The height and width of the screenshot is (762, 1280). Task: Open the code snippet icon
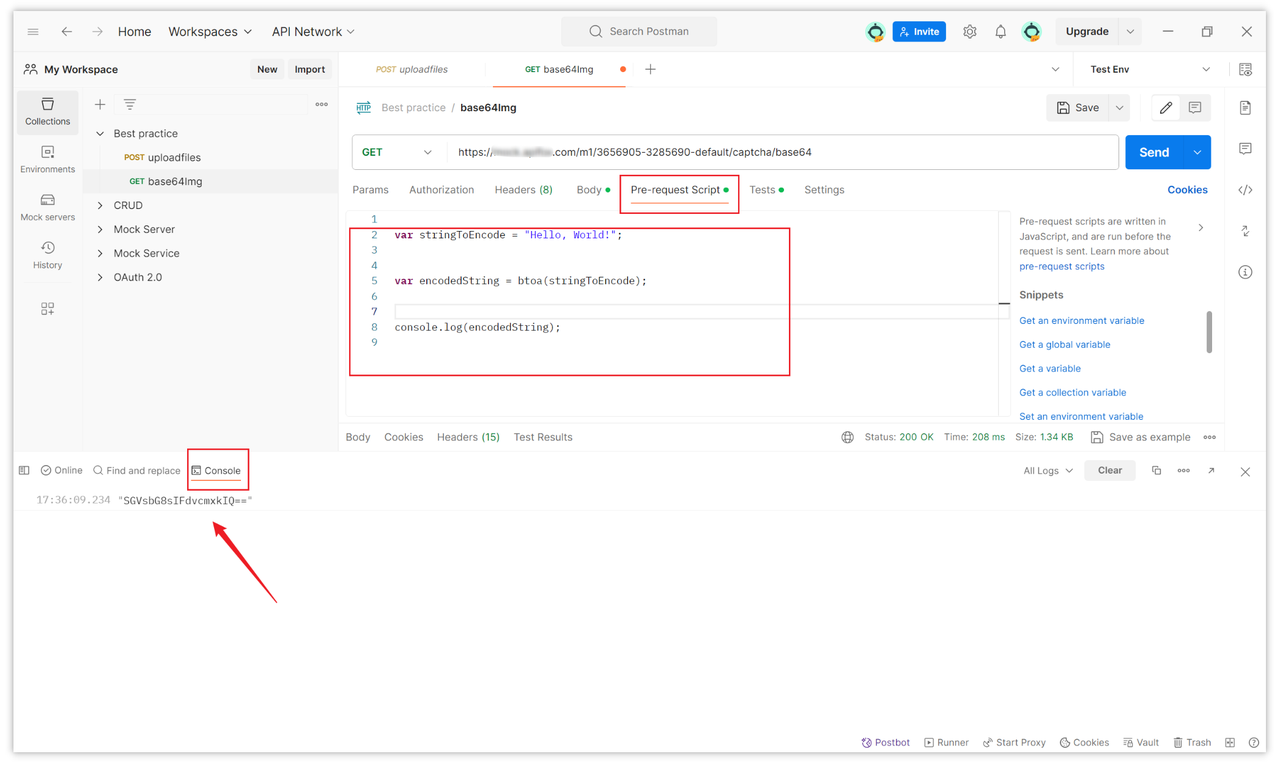[1245, 189]
